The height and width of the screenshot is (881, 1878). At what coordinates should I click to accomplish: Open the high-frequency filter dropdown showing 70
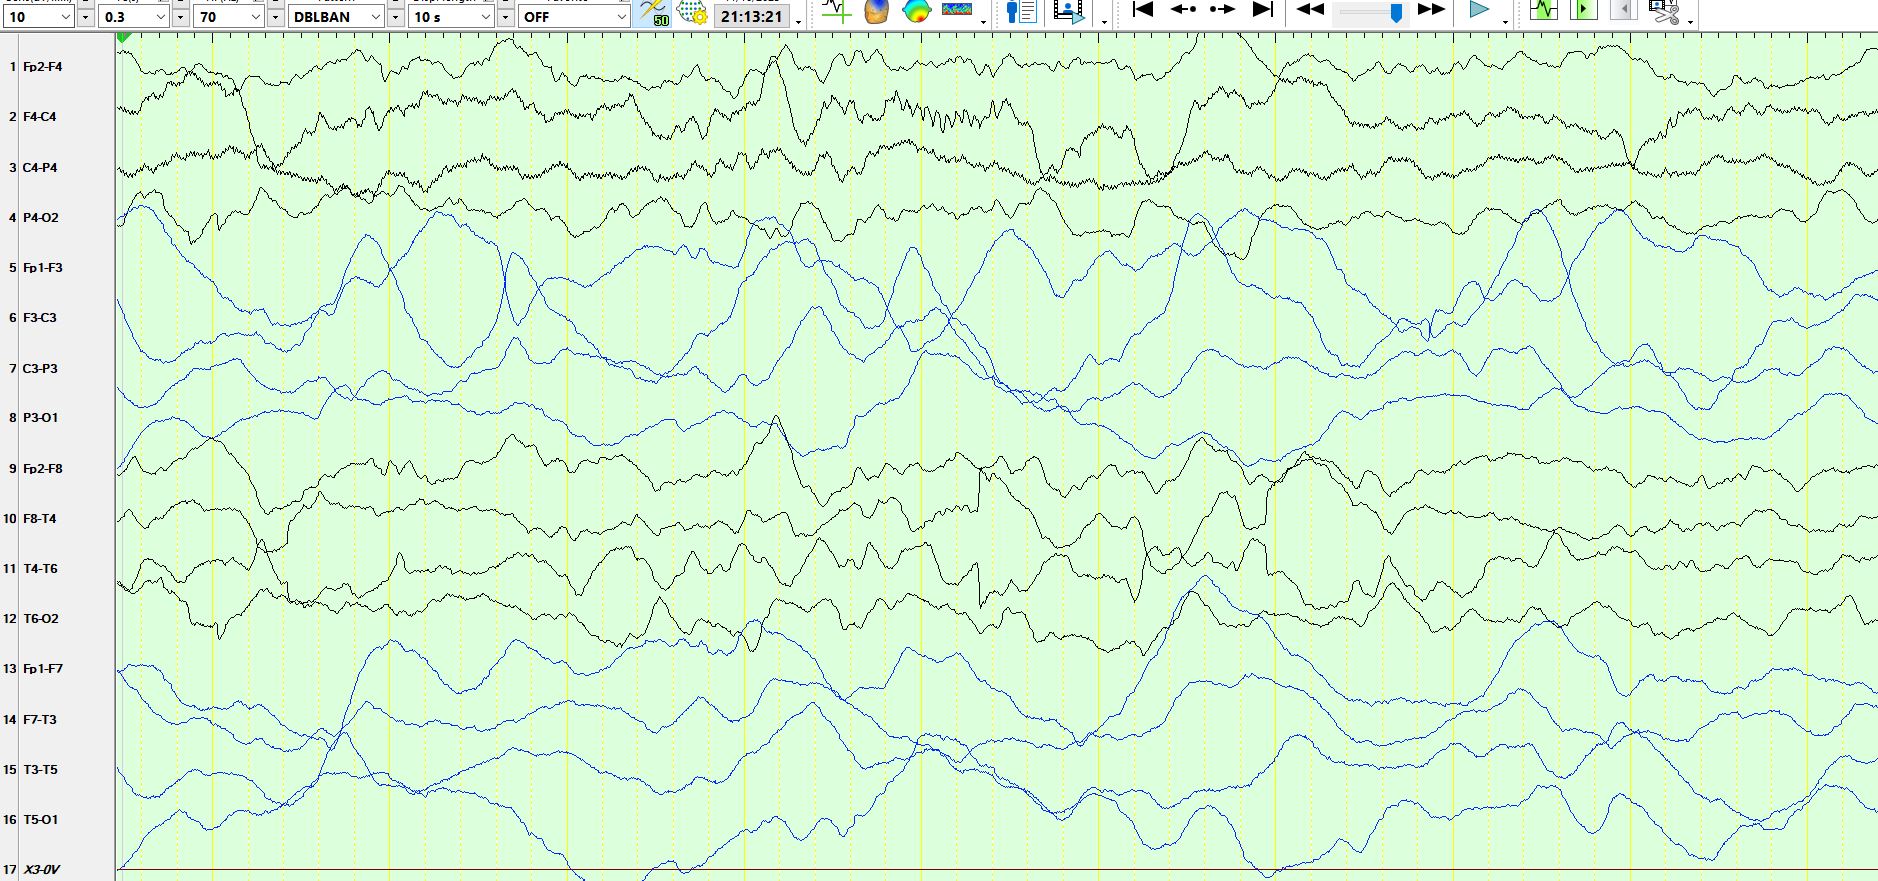point(230,16)
